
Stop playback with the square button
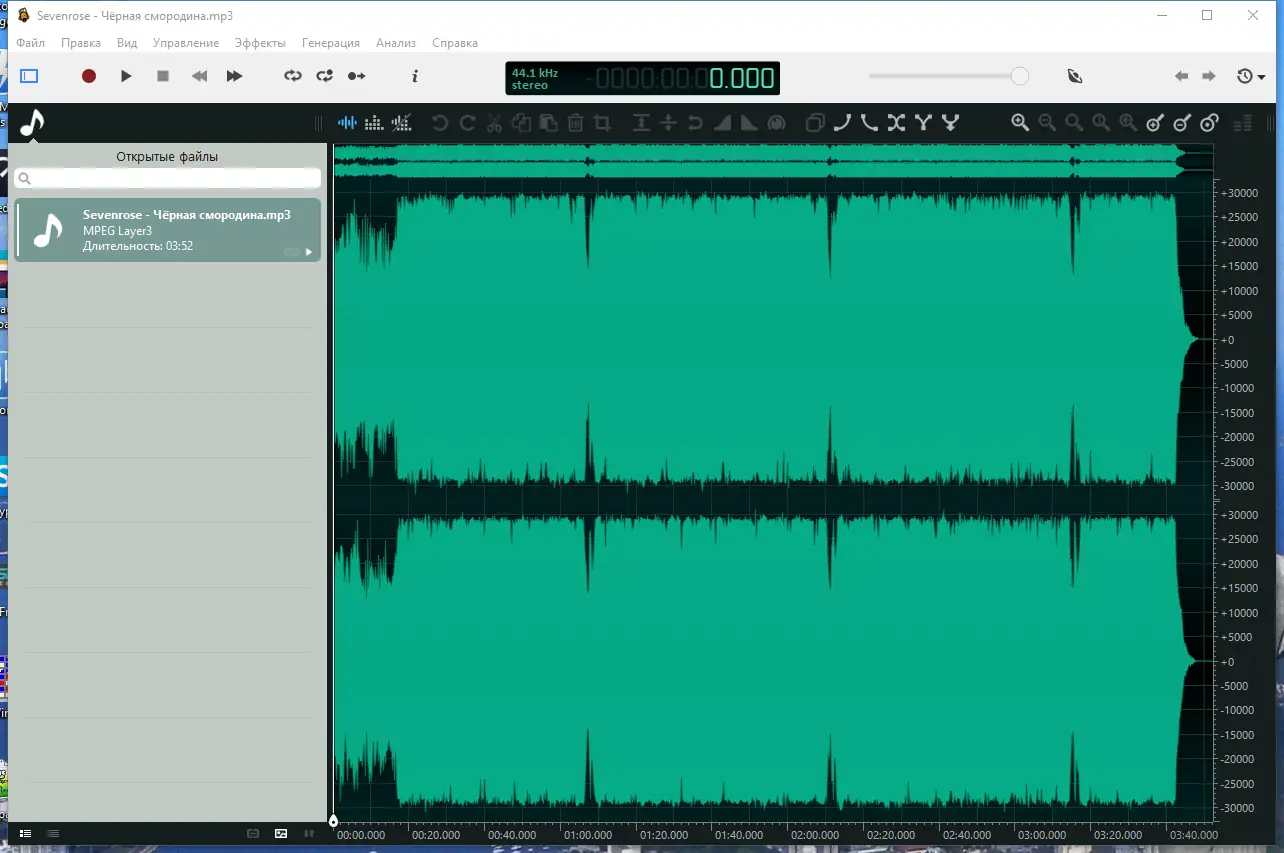[163, 76]
